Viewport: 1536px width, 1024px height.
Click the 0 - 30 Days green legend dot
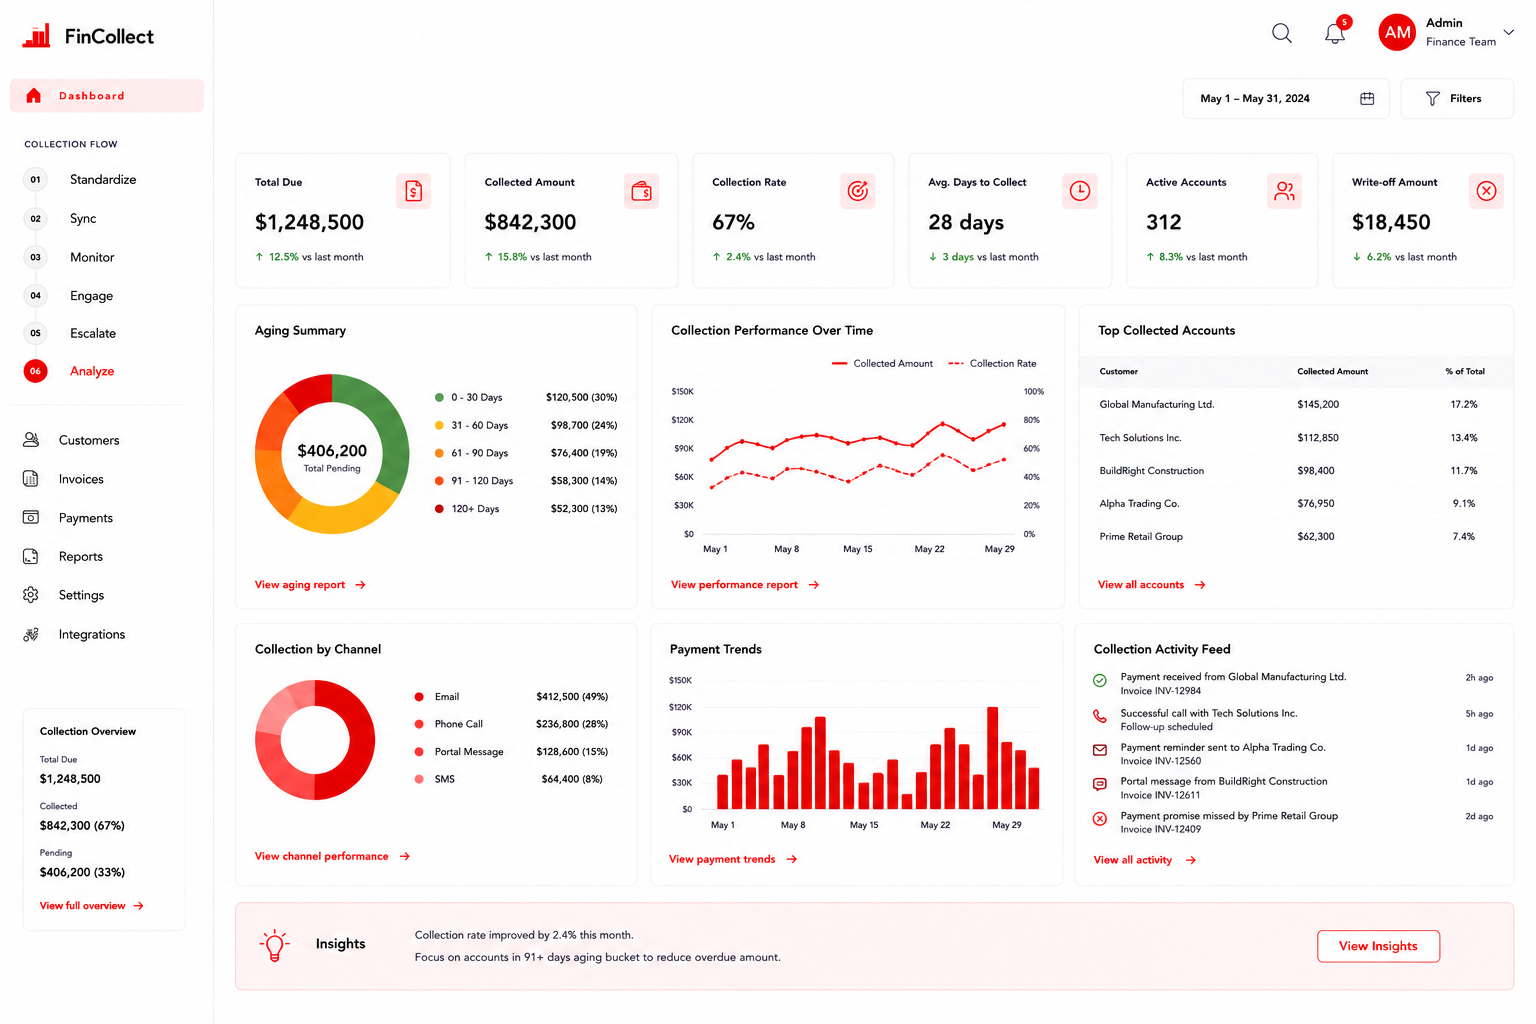[439, 397]
